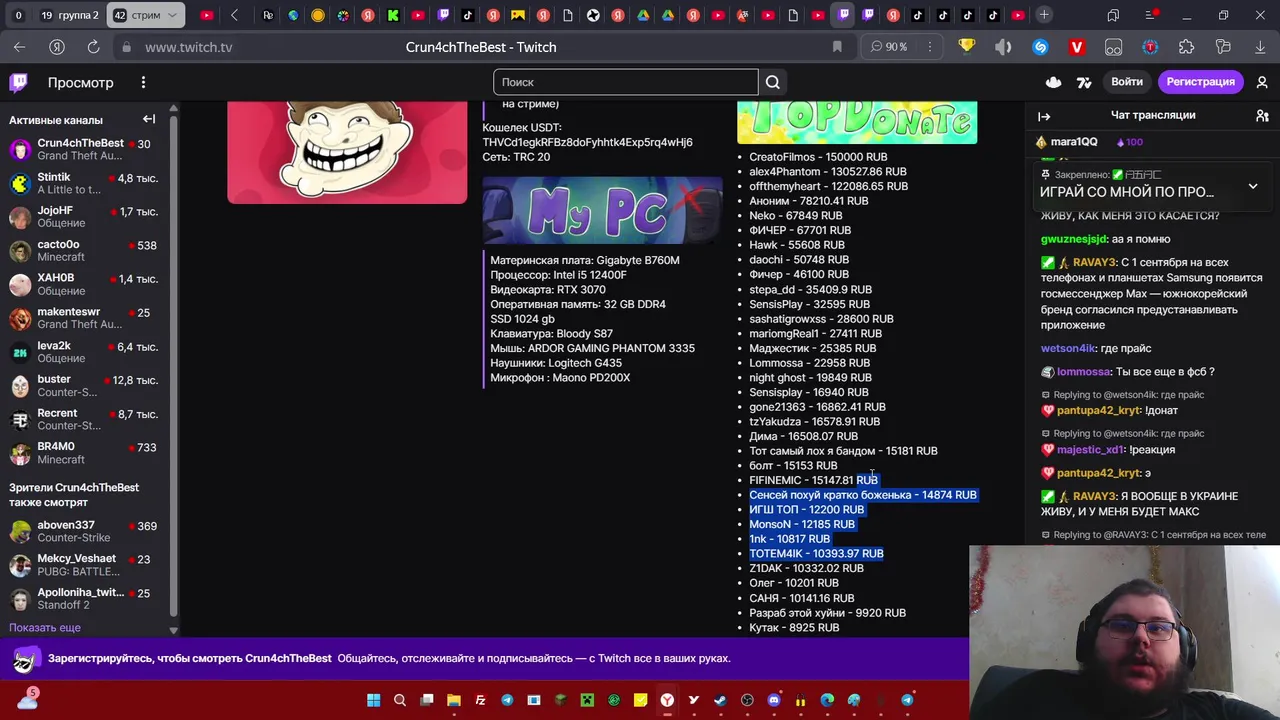Click the Войти button
Screen dimensions: 1280x720
click(1127, 82)
